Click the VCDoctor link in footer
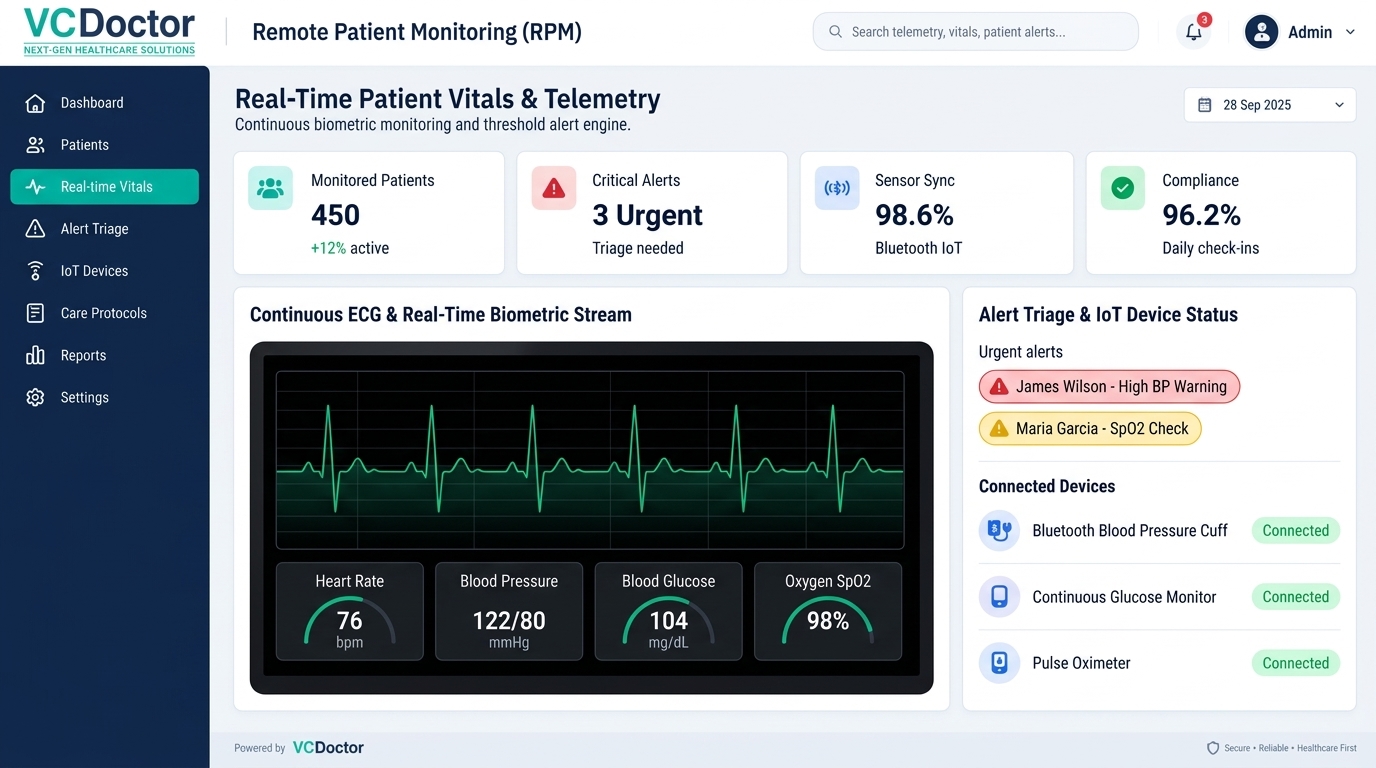Viewport: 1376px width, 768px height. click(328, 748)
